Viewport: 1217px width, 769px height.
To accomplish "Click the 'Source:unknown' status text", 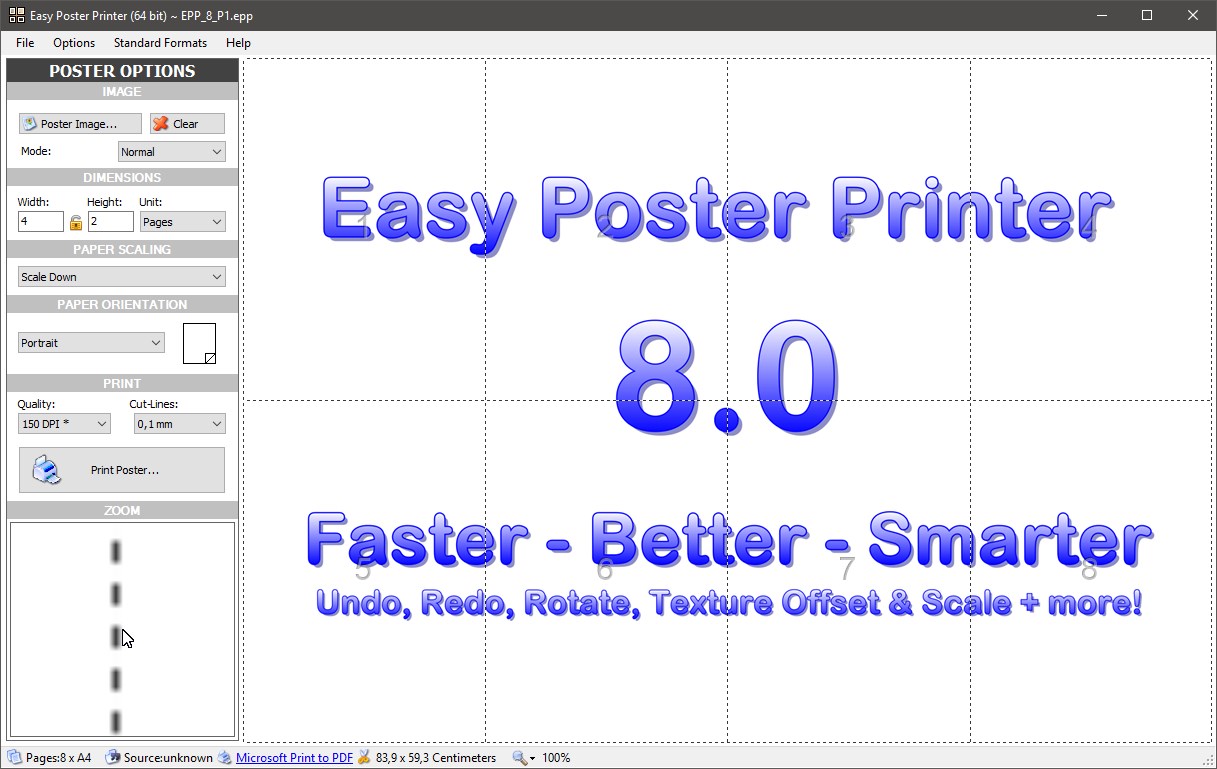I will (168, 758).
